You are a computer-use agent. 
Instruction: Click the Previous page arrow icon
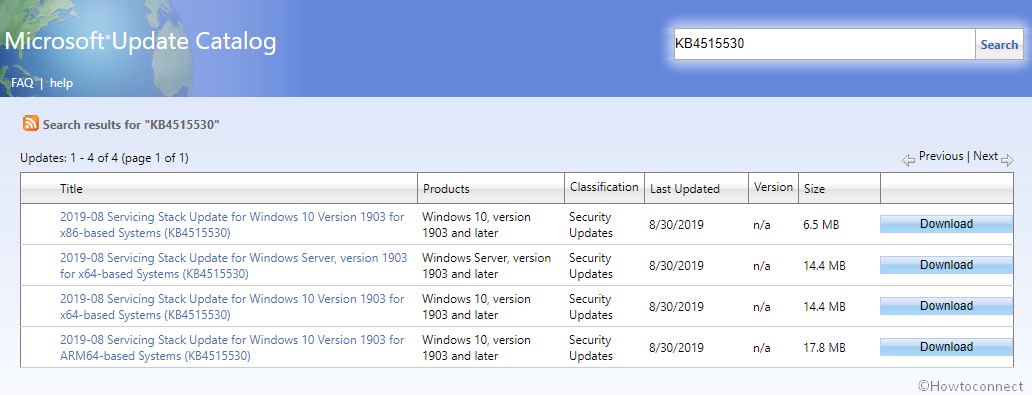tap(908, 159)
